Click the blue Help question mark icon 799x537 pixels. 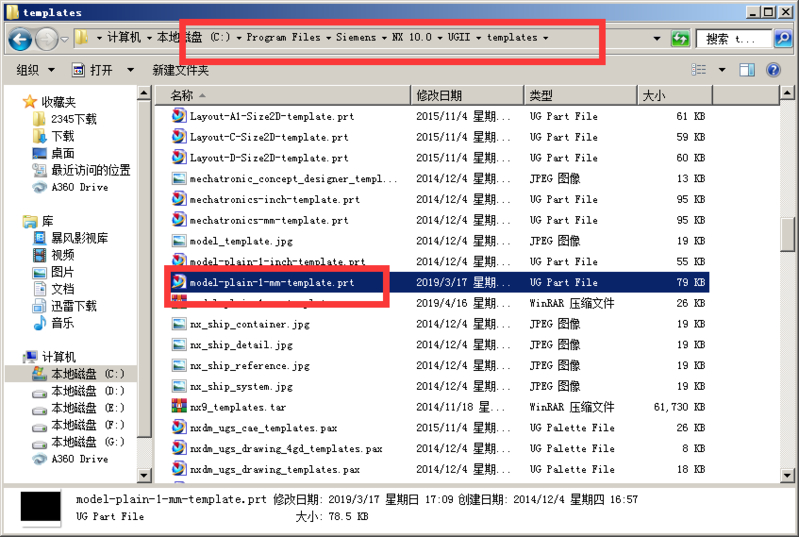tap(773, 70)
